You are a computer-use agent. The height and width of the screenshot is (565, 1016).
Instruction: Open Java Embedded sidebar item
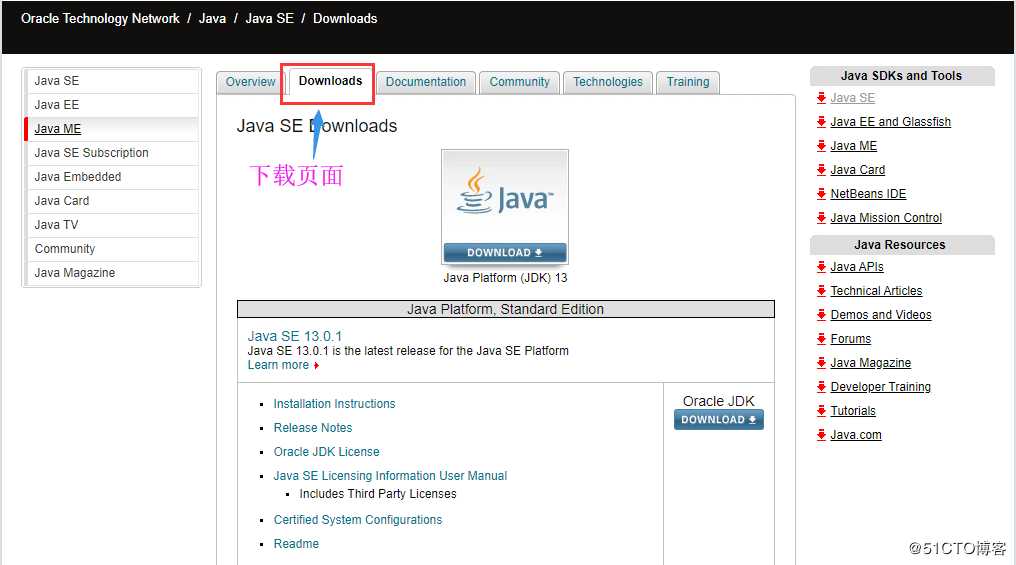(x=113, y=177)
